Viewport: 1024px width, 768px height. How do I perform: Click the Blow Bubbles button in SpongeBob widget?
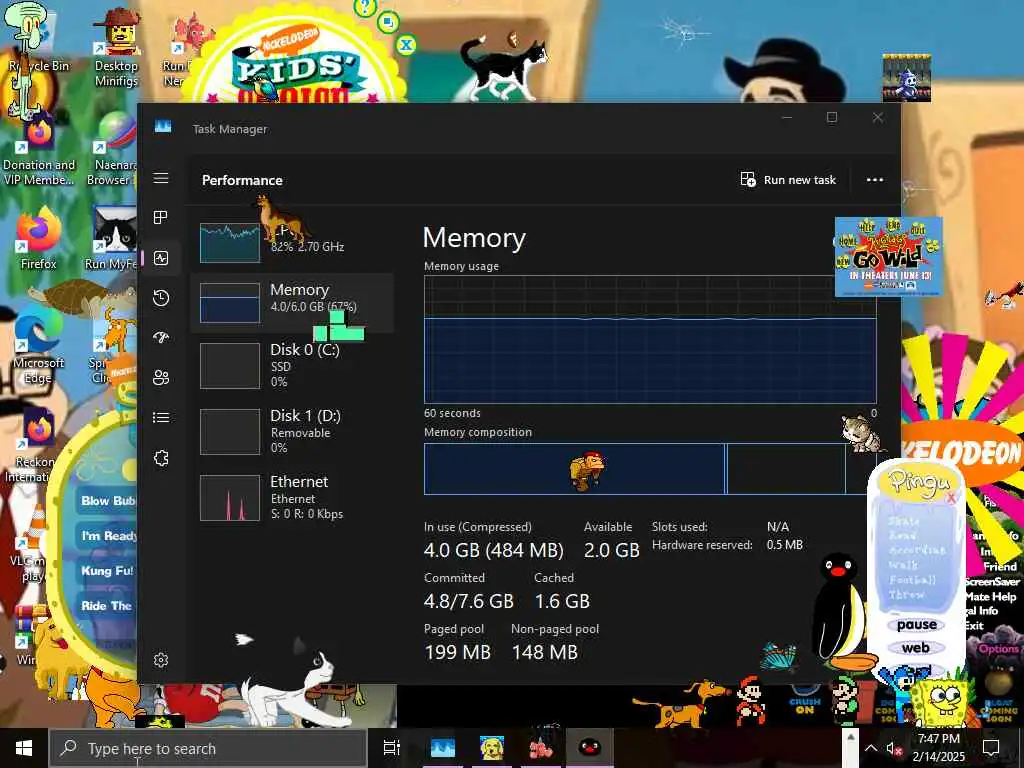coord(106,500)
